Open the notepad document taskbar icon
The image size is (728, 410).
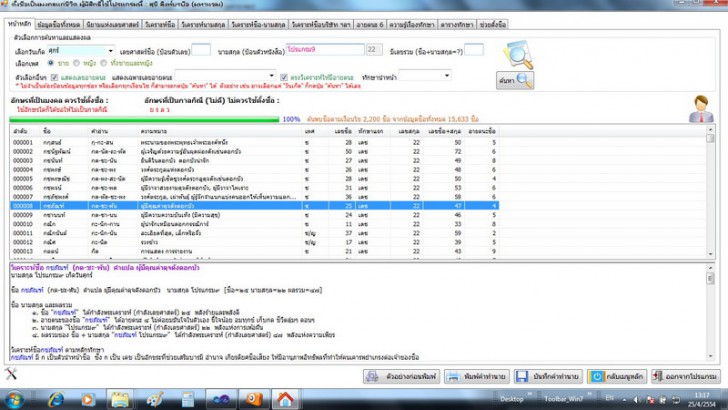pyautogui.click(x=188, y=400)
